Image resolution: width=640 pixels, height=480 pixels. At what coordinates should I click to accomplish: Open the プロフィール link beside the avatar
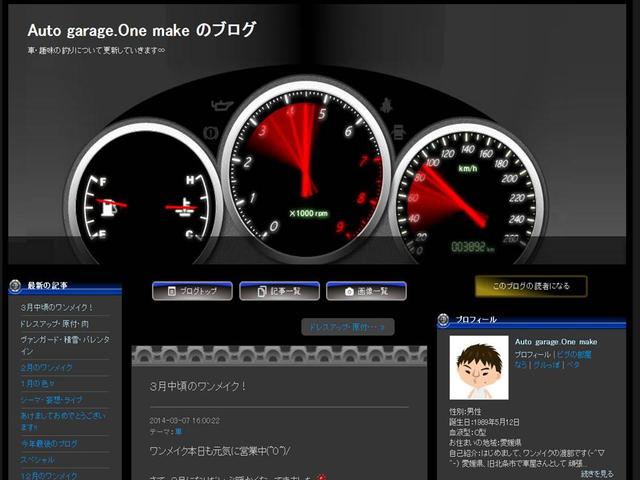532,354
